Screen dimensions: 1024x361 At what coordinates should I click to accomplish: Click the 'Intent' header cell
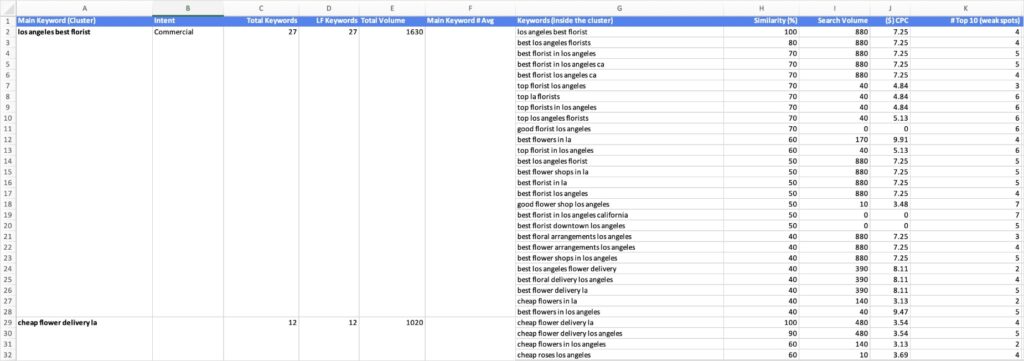tap(188, 21)
